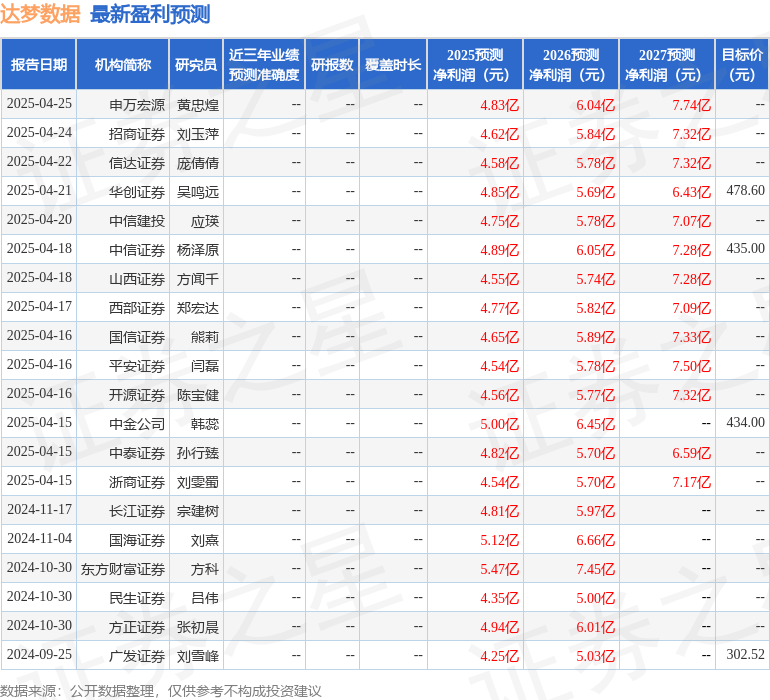The image size is (770, 700).
Task: Click the 目标价 column header
Action: [x=742, y=64]
